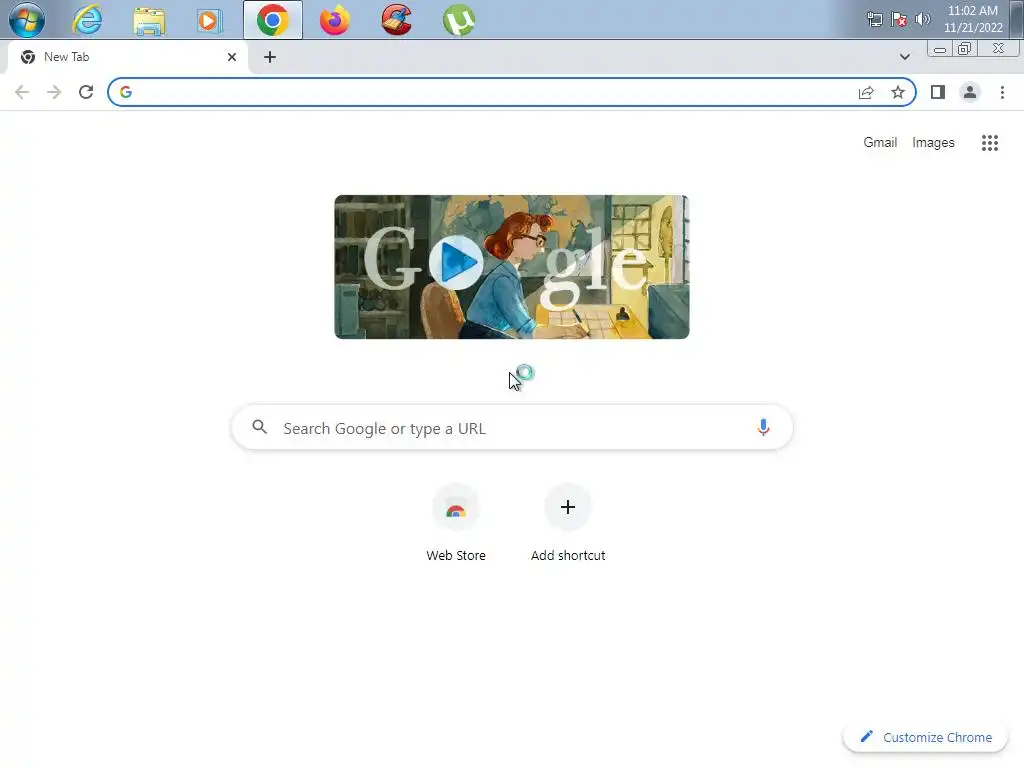Open Windows Explorer from the taskbar
This screenshot has width=1024, height=768.
149,20
